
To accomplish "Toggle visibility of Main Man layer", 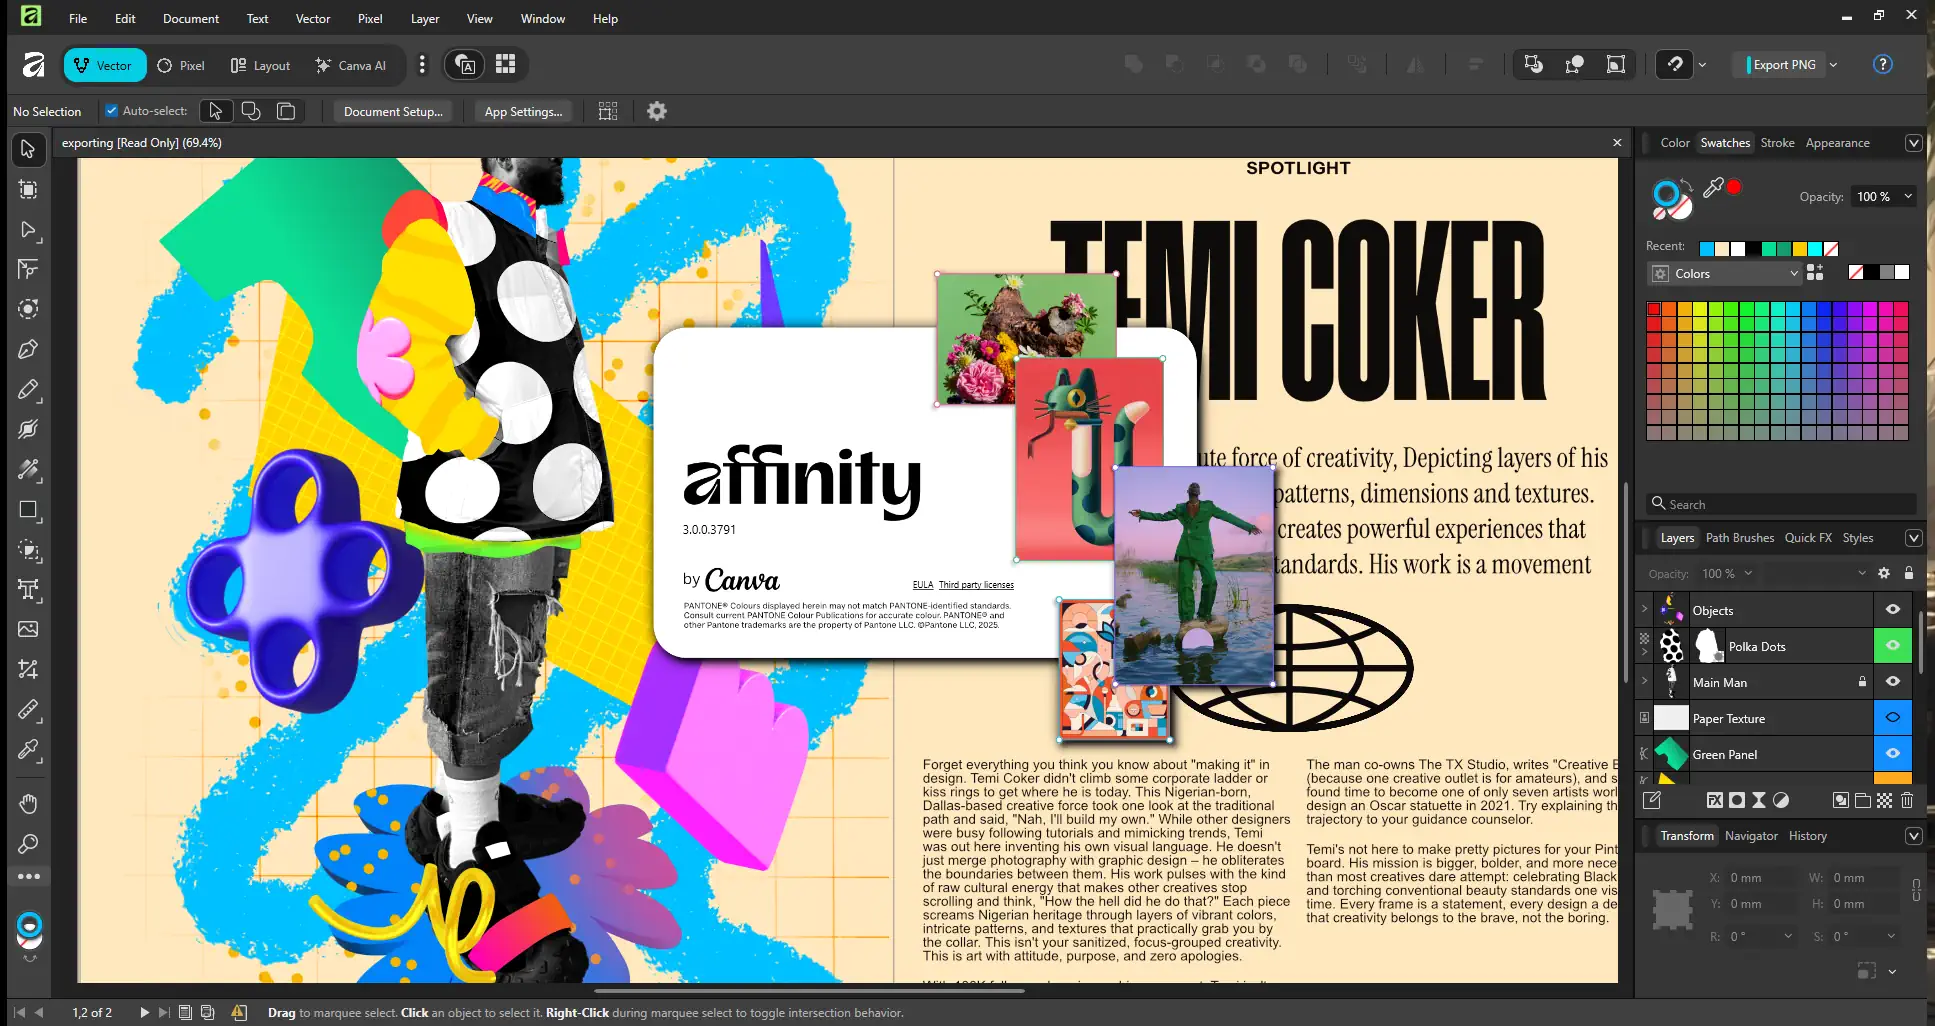I will tap(1892, 681).
